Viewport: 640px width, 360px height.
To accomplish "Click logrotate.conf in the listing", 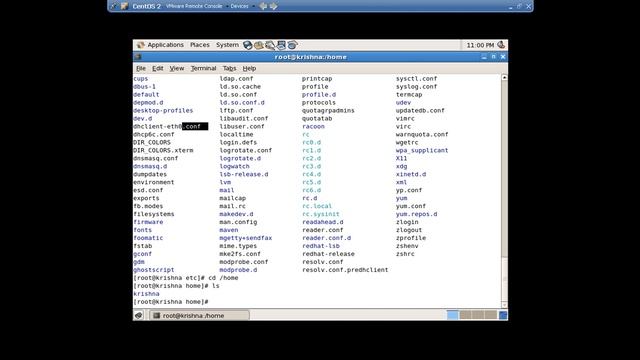I will 245,150.
